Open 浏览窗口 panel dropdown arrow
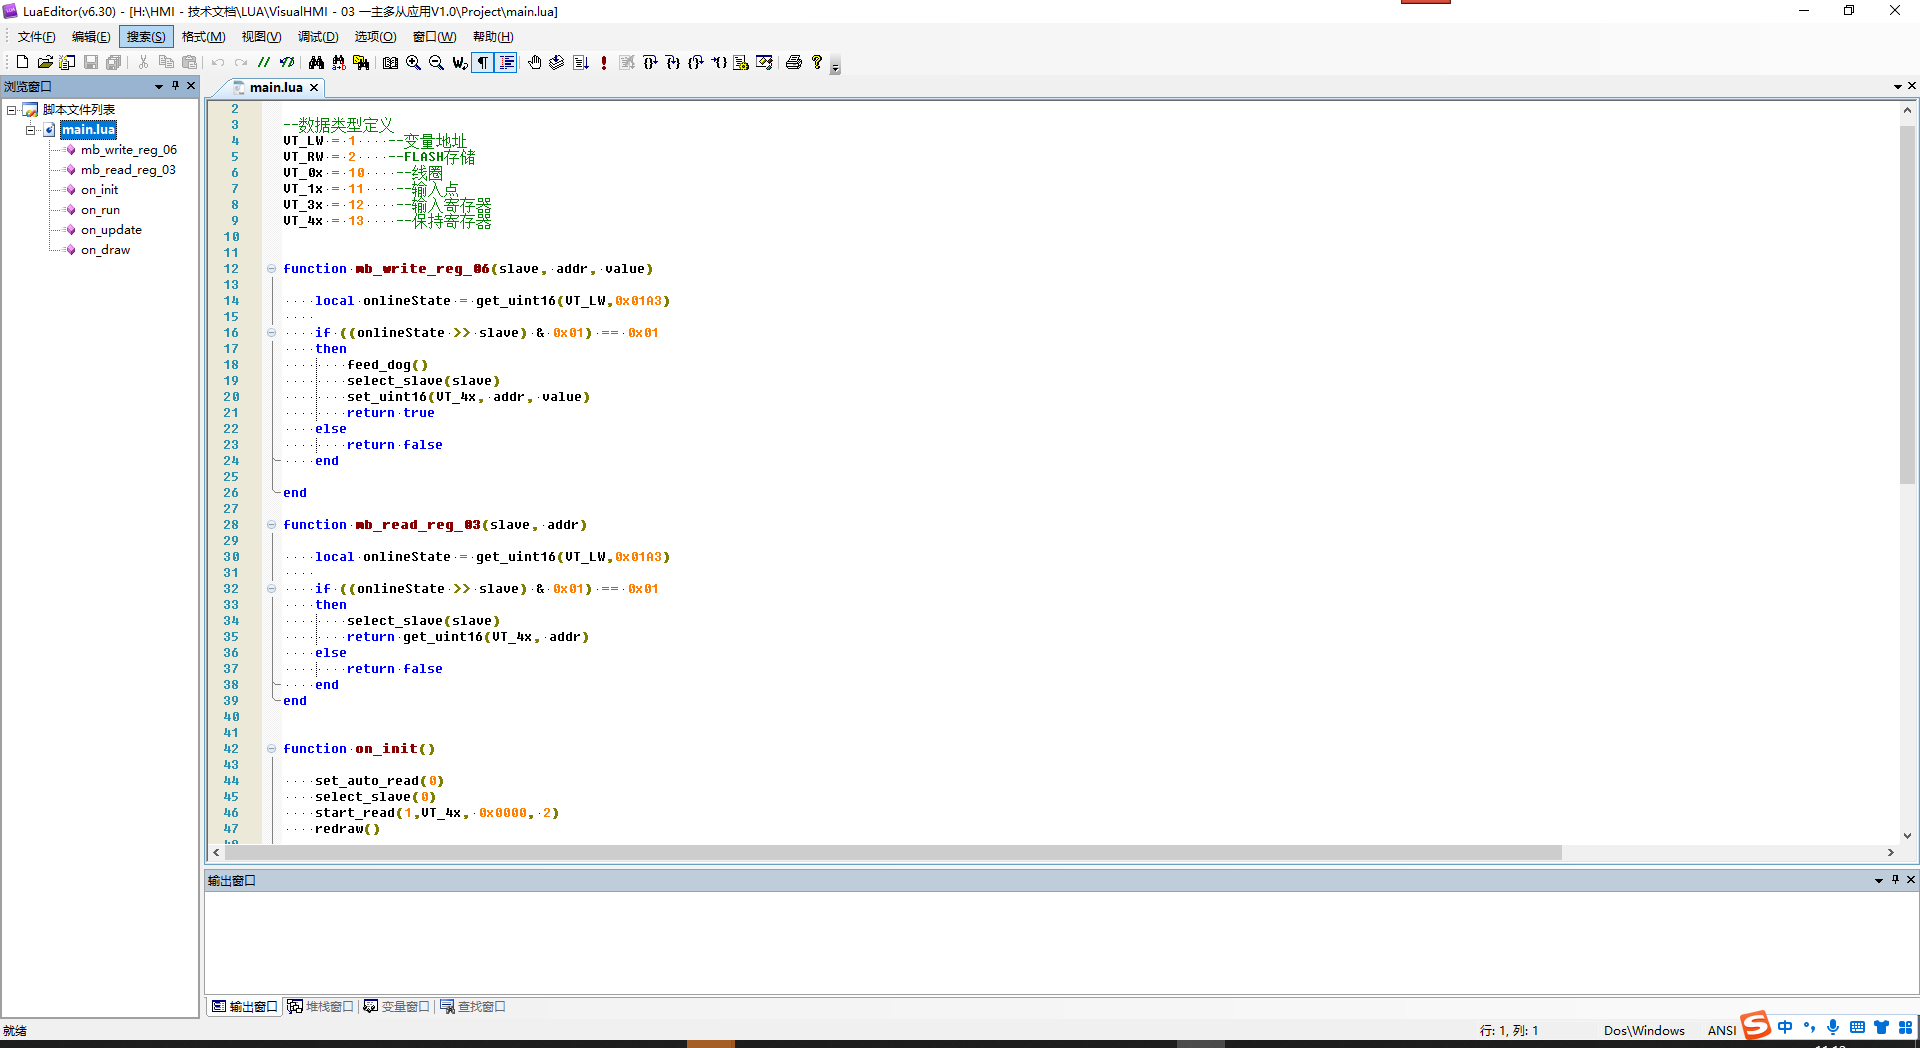This screenshot has height=1048, width=1920. [x=159, y=87]
